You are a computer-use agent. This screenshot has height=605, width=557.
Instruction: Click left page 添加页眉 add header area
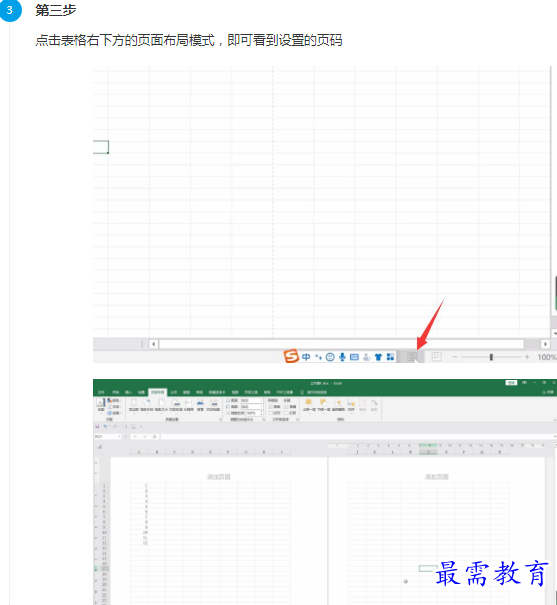[219, 477]
